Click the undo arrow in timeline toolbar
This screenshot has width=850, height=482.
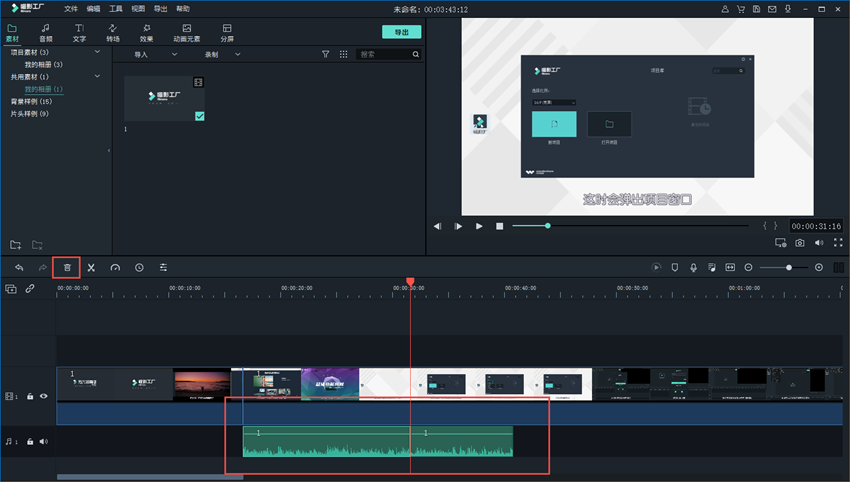point(19,268)
